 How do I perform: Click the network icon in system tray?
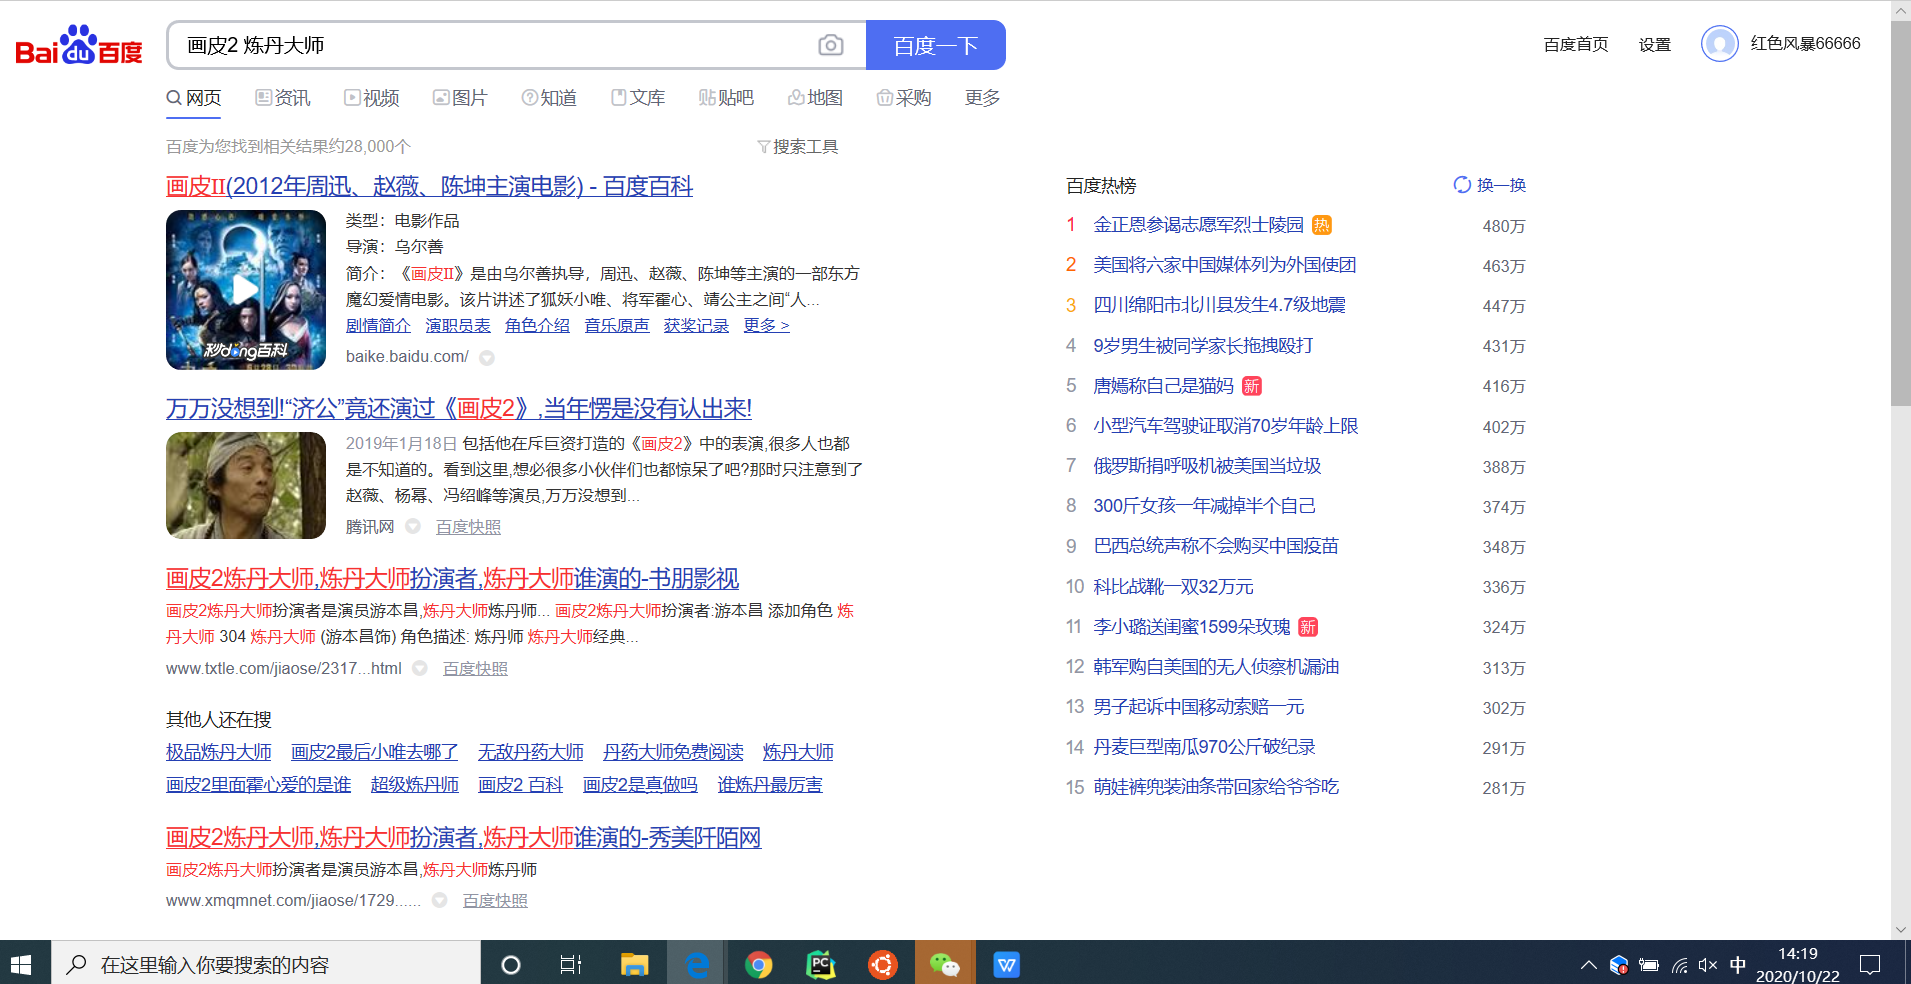coord(1679,965)
